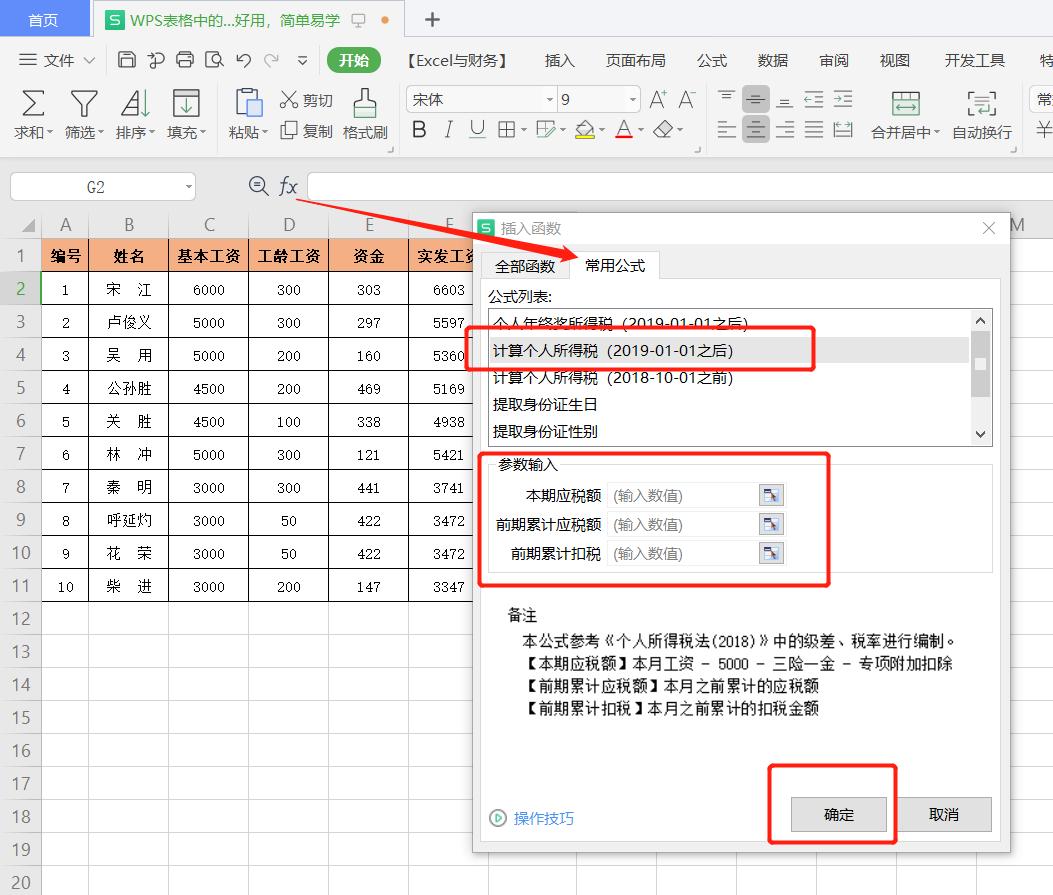Click the 剪切 cut icon

coord(308,100)
